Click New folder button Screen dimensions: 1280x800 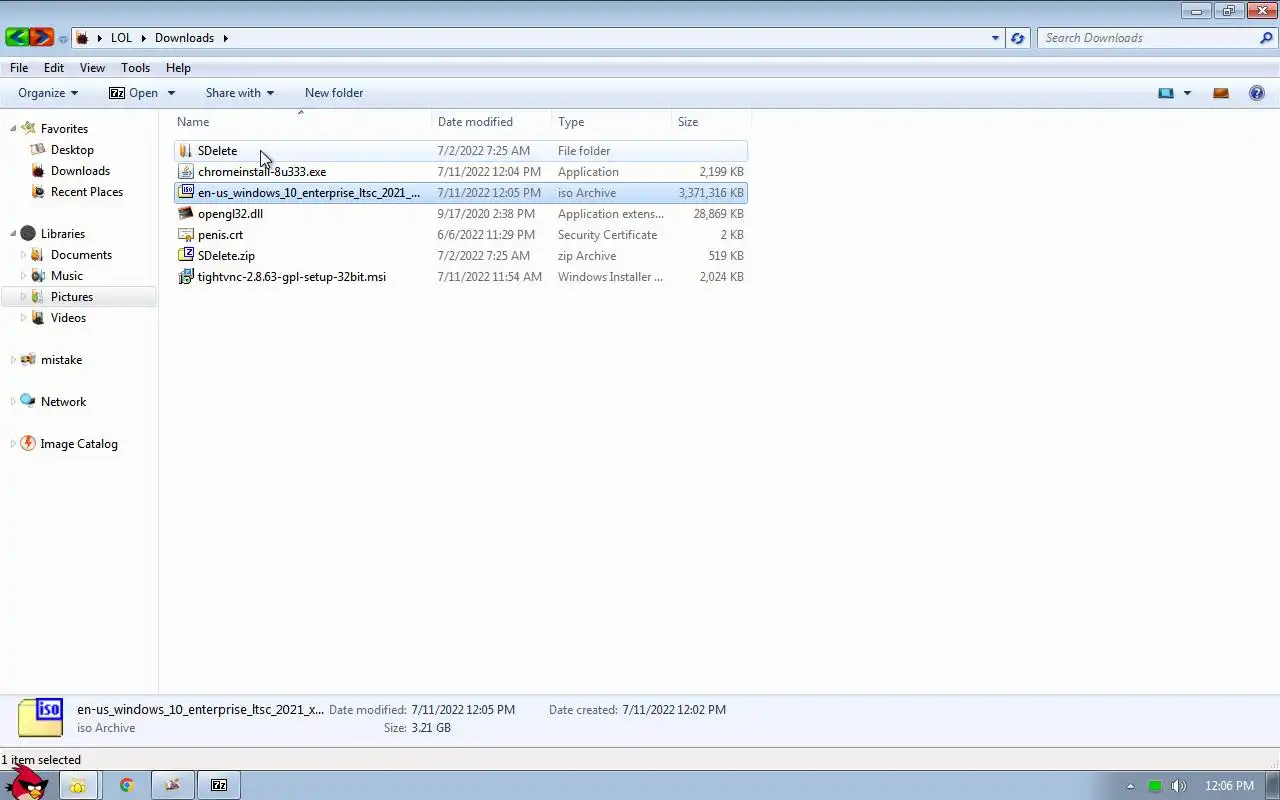(334, 93)
